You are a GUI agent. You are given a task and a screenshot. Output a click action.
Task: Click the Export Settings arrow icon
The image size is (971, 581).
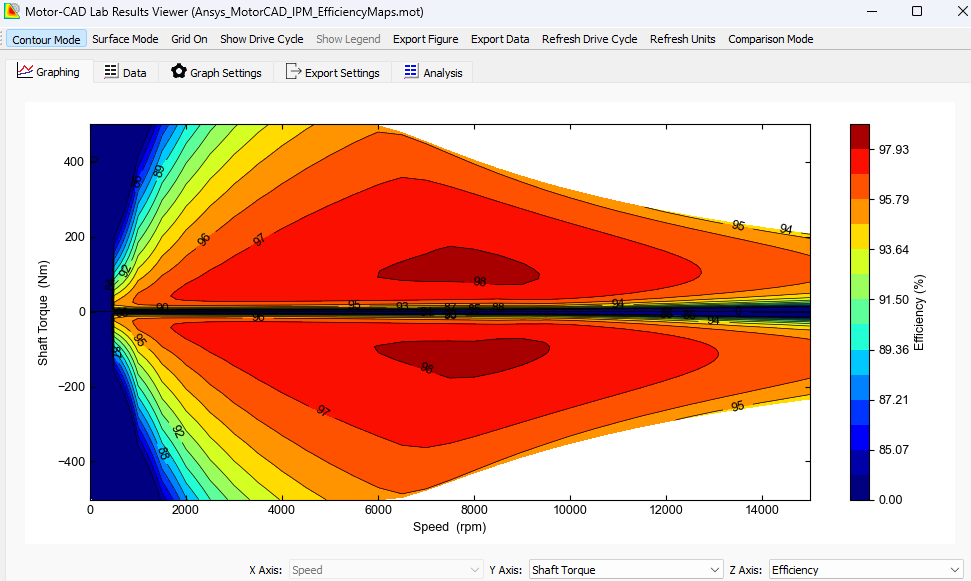(x=294, y=71)
